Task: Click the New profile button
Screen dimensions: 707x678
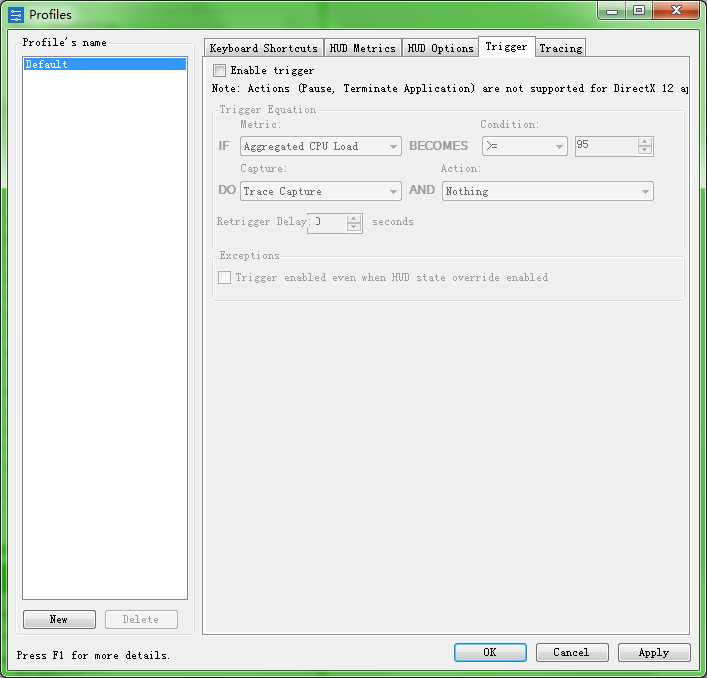Action: 59,619
